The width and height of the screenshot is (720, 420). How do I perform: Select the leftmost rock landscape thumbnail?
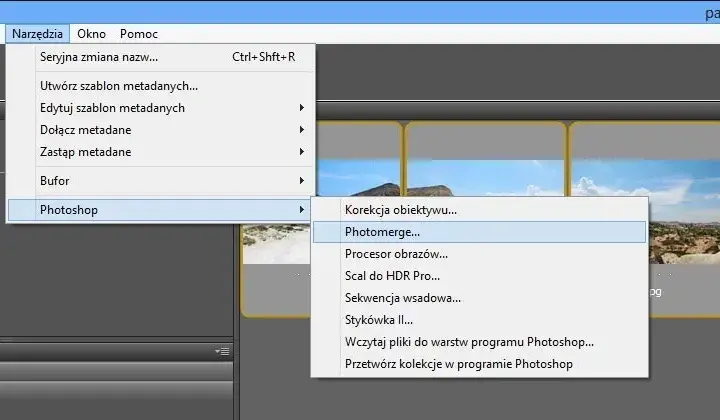point(358,178)
